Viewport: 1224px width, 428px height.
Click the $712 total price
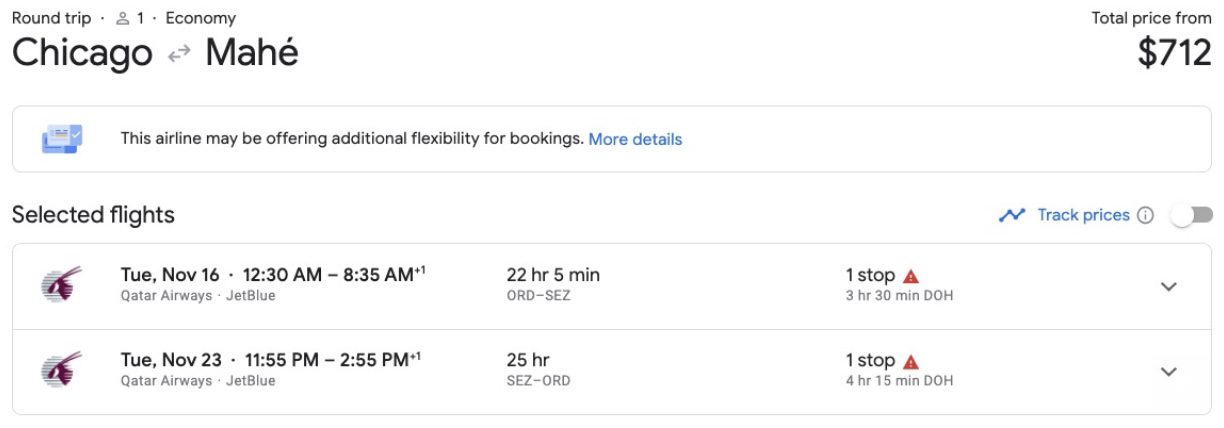pyautogui.click(x=1174, y=53)
